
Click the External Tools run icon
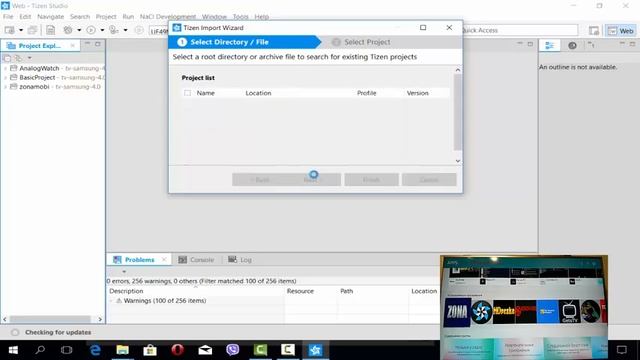coord(114,30)
